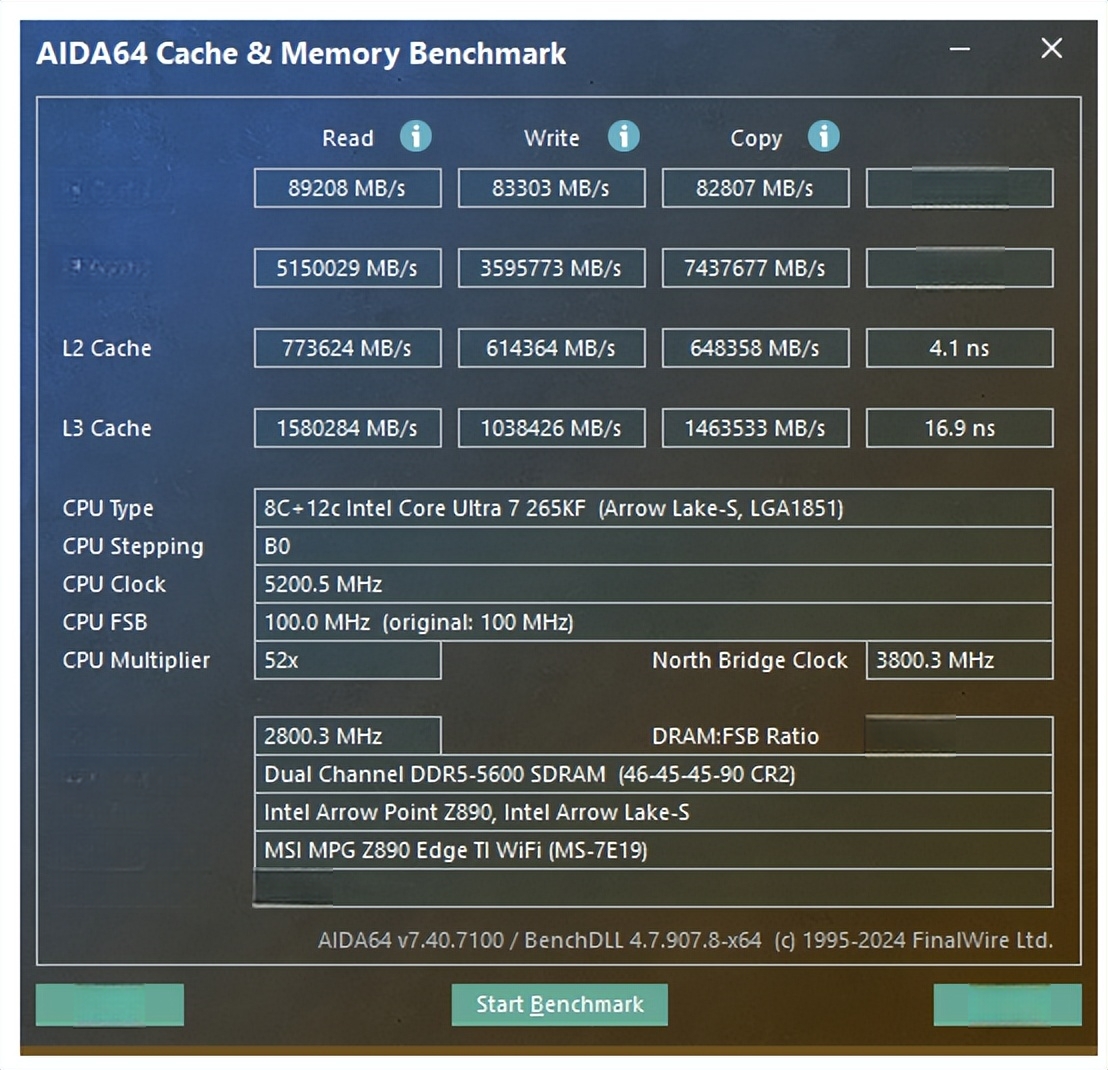Screen dimensions: 1108x1070
Task: Click the DRAM:FSB Ratio label
Action: tap(735, 736)
